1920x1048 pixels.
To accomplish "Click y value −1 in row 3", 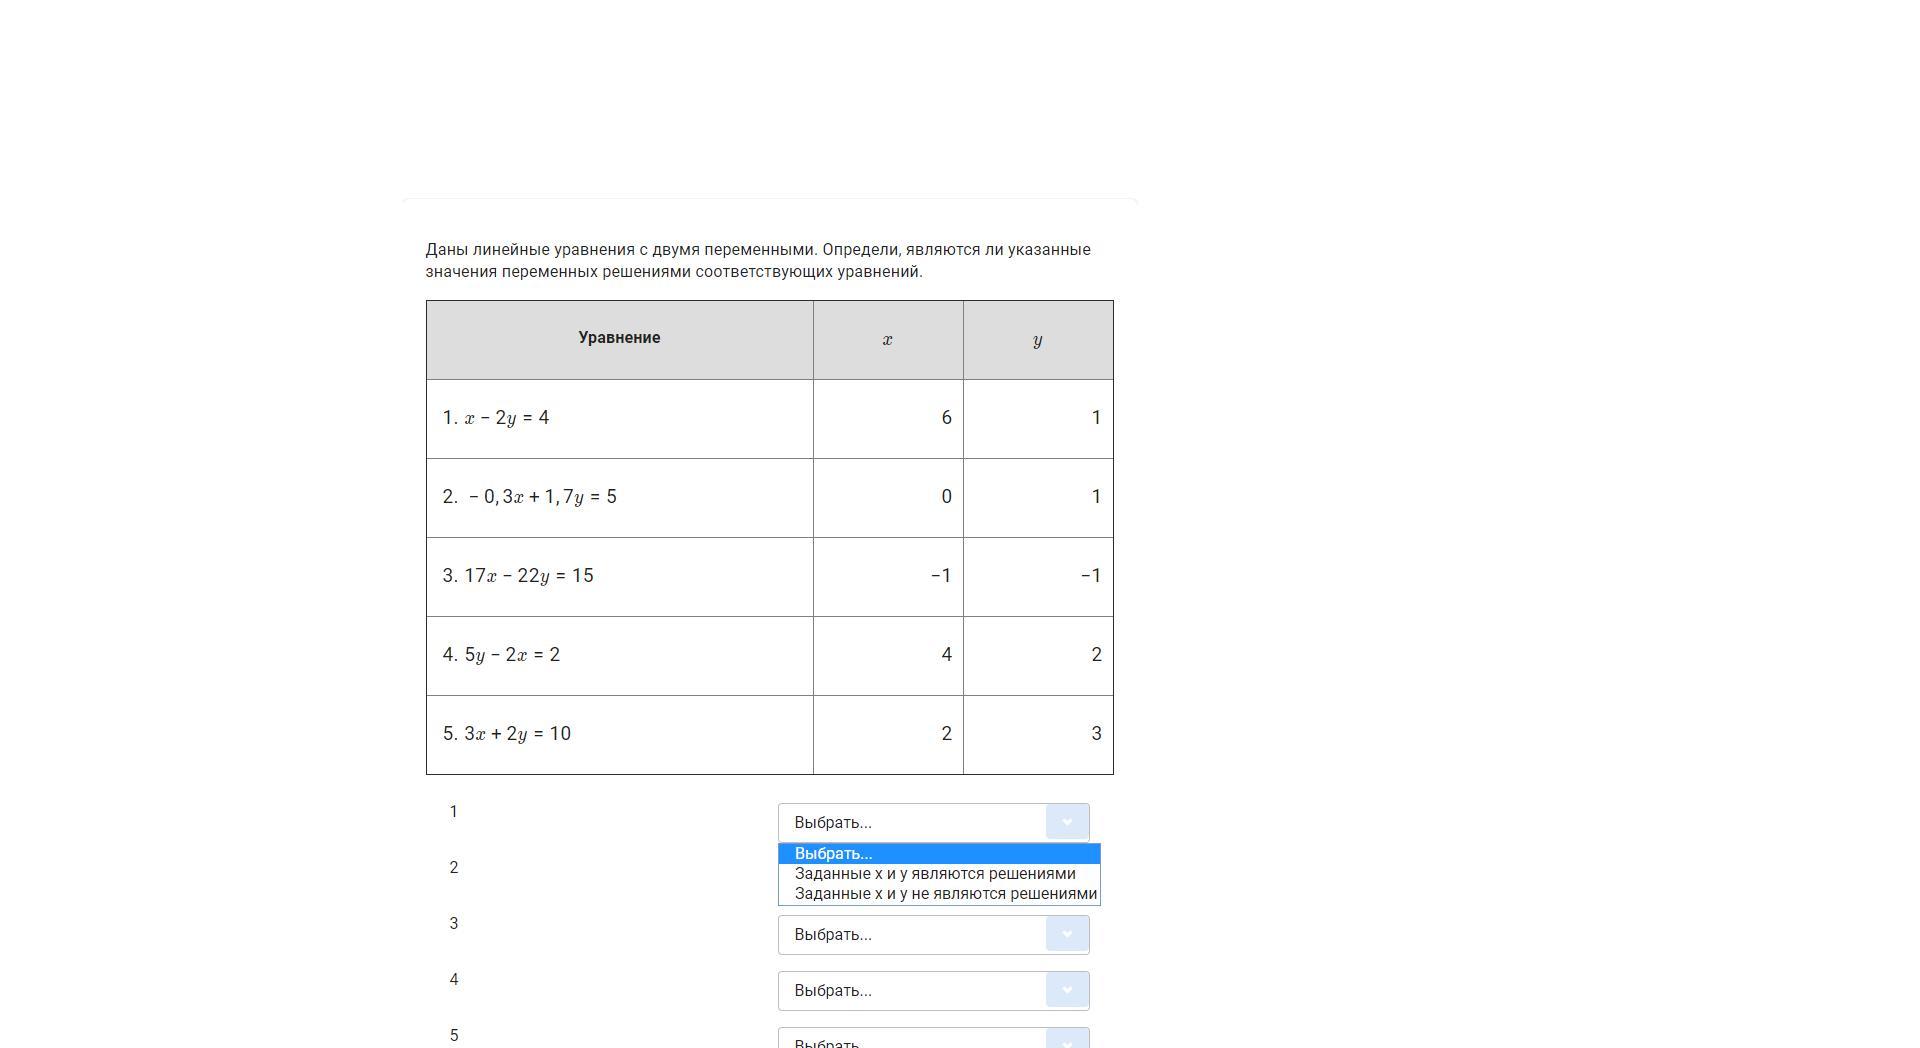I will point(1038,576).
